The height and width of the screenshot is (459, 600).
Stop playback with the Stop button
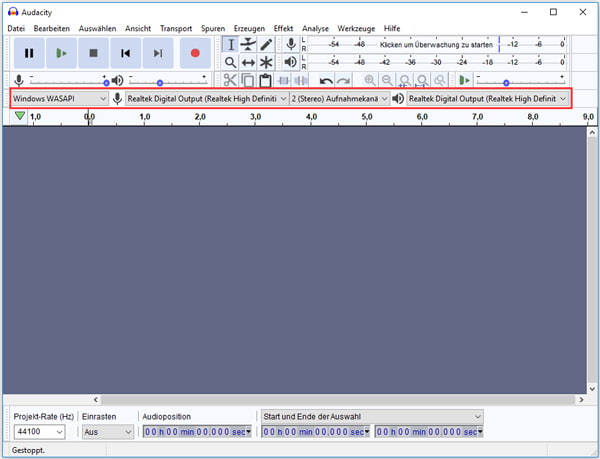click(93, 53)
